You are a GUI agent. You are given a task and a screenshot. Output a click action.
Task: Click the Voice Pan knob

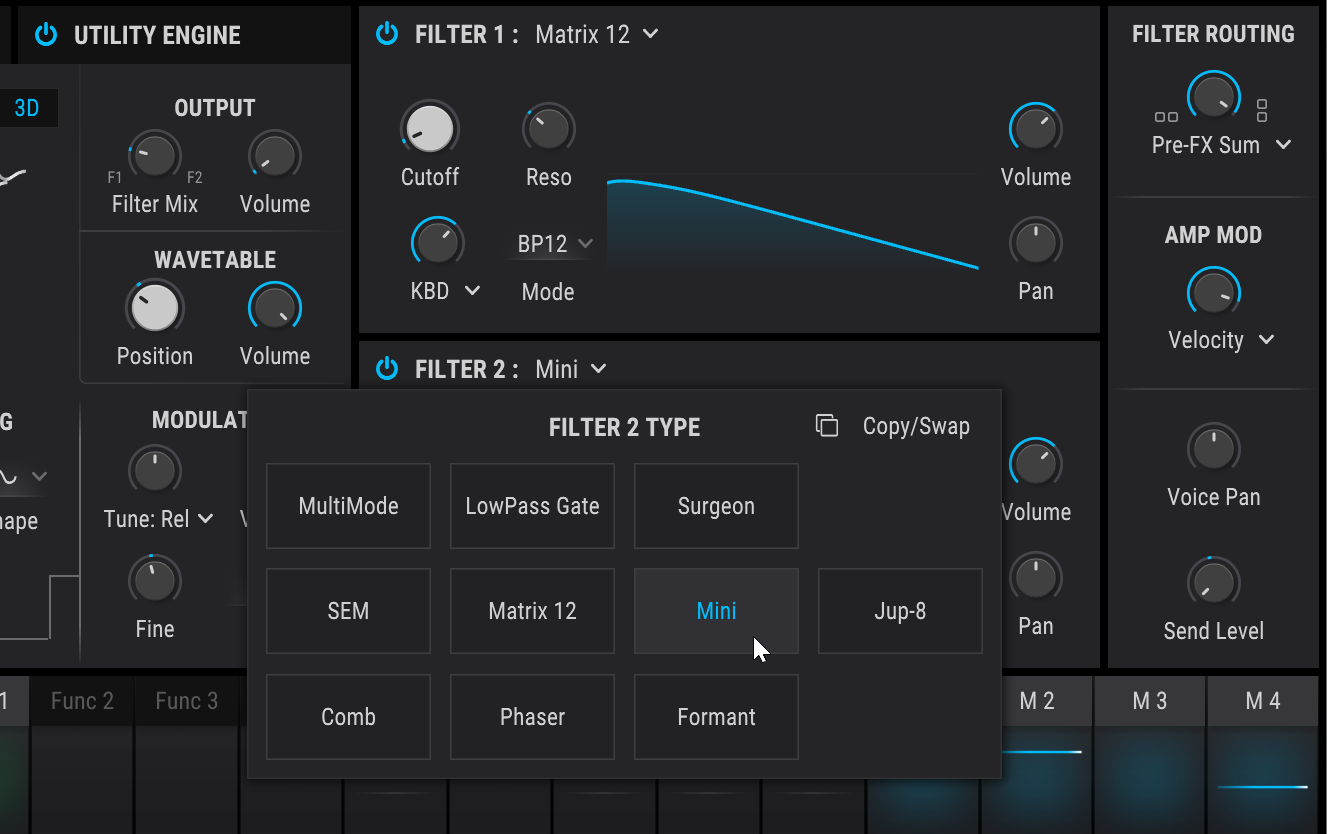(1213, 449)
